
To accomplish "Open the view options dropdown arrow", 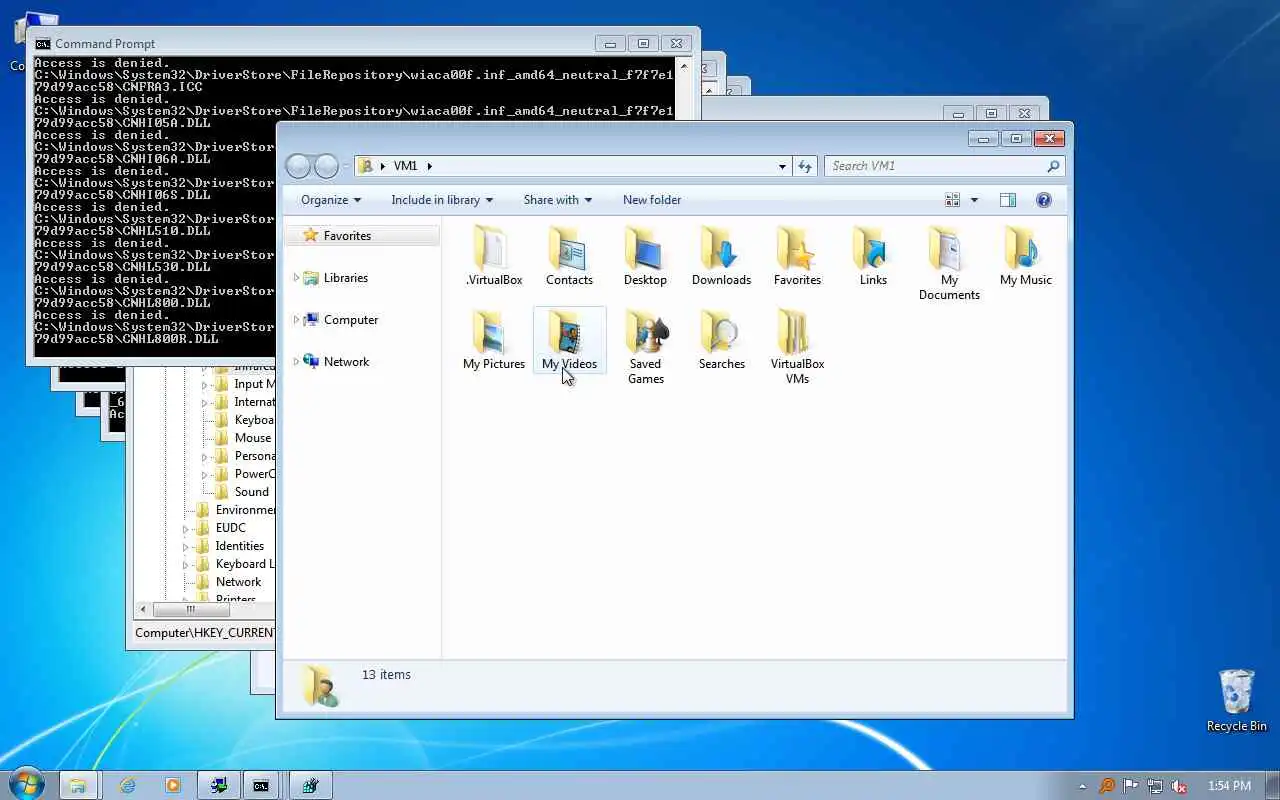I will tap(974, 200).
